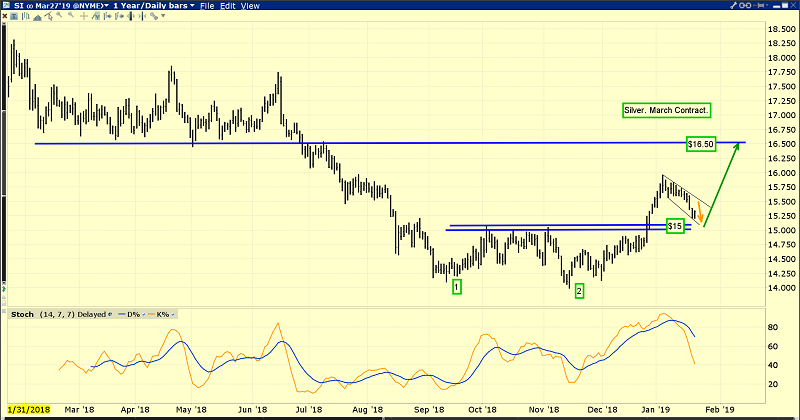The image size is (800, 420).
Task: Click the Stoch indicator label
Action: pos(22,314)
